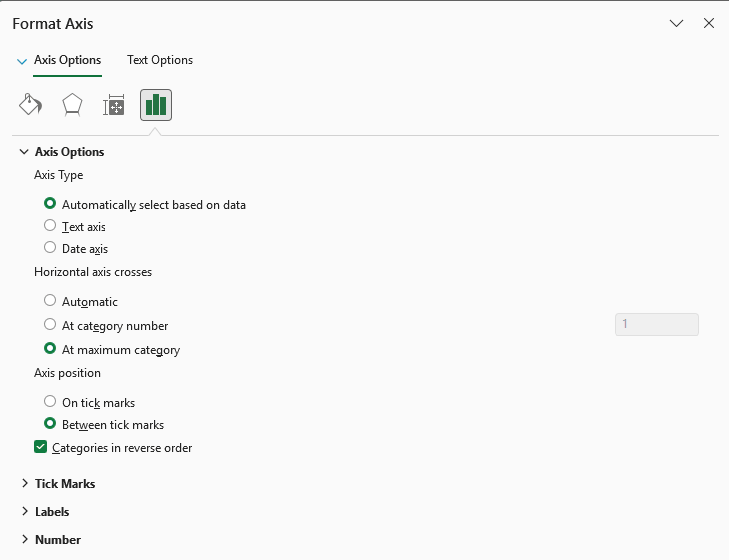729x560 pixels.
Task: Click the category number input field
Action: (x=656, y=324)
